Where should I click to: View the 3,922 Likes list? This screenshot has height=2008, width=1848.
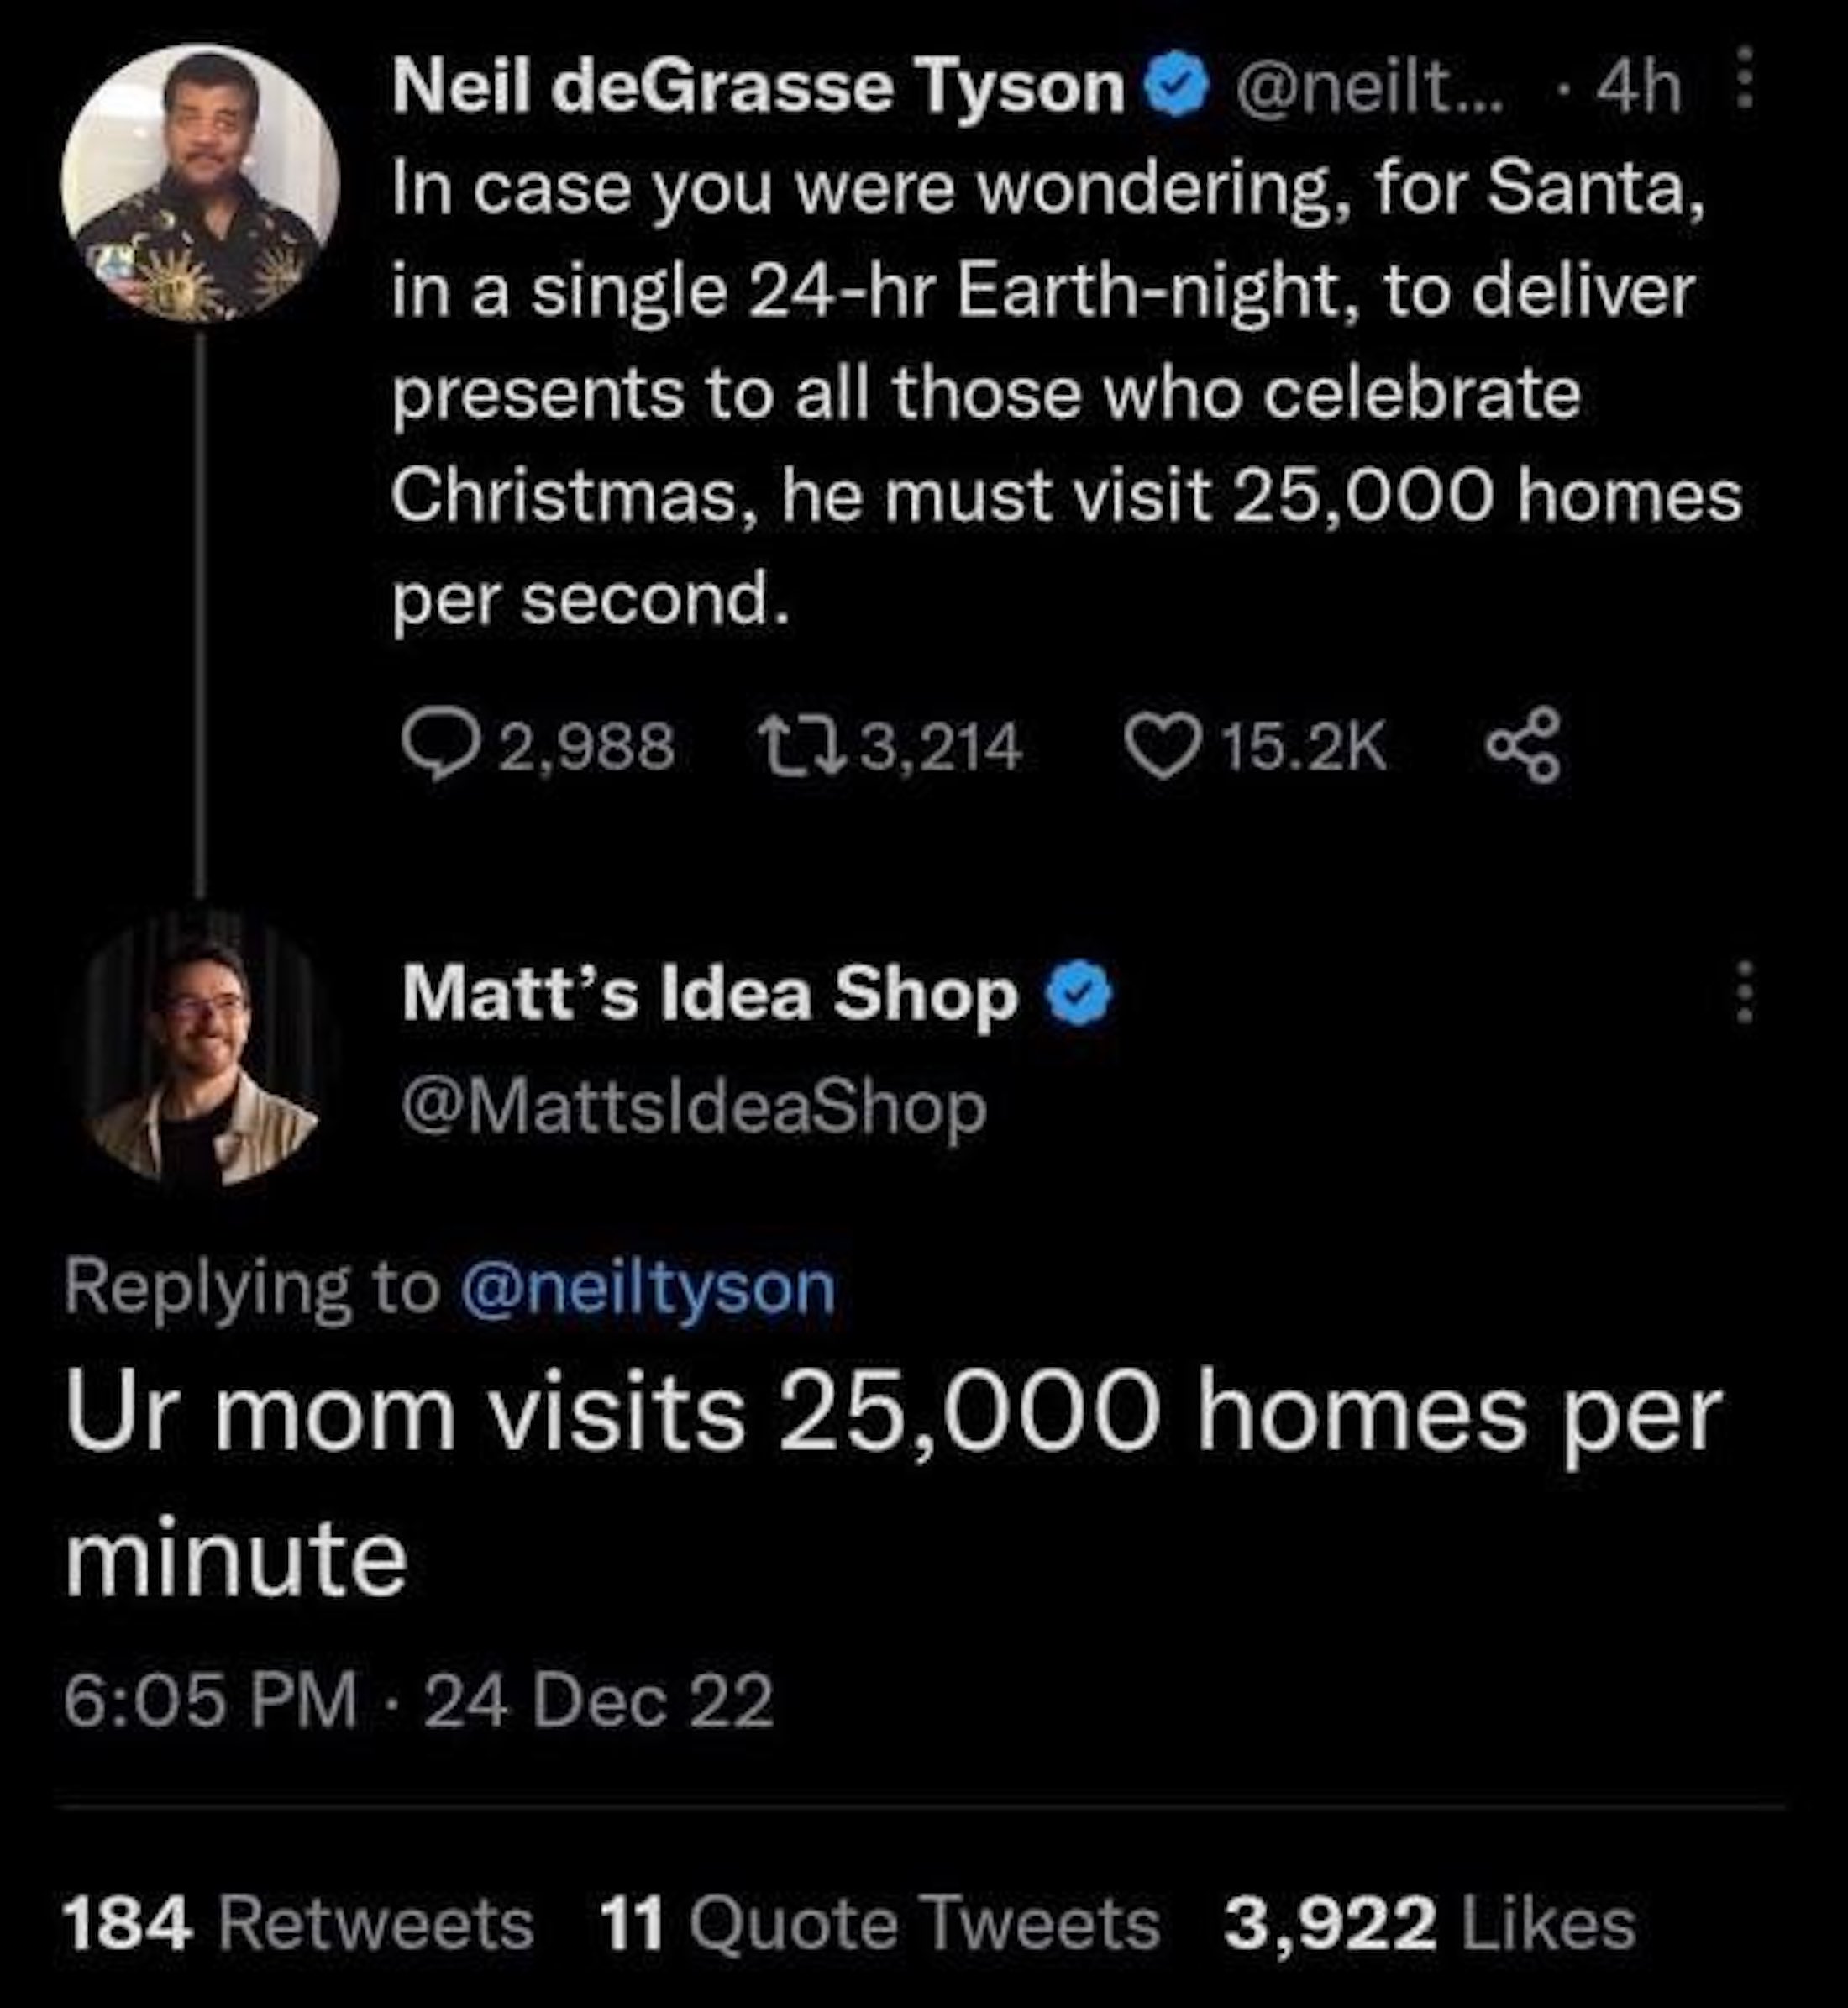1429,1924
